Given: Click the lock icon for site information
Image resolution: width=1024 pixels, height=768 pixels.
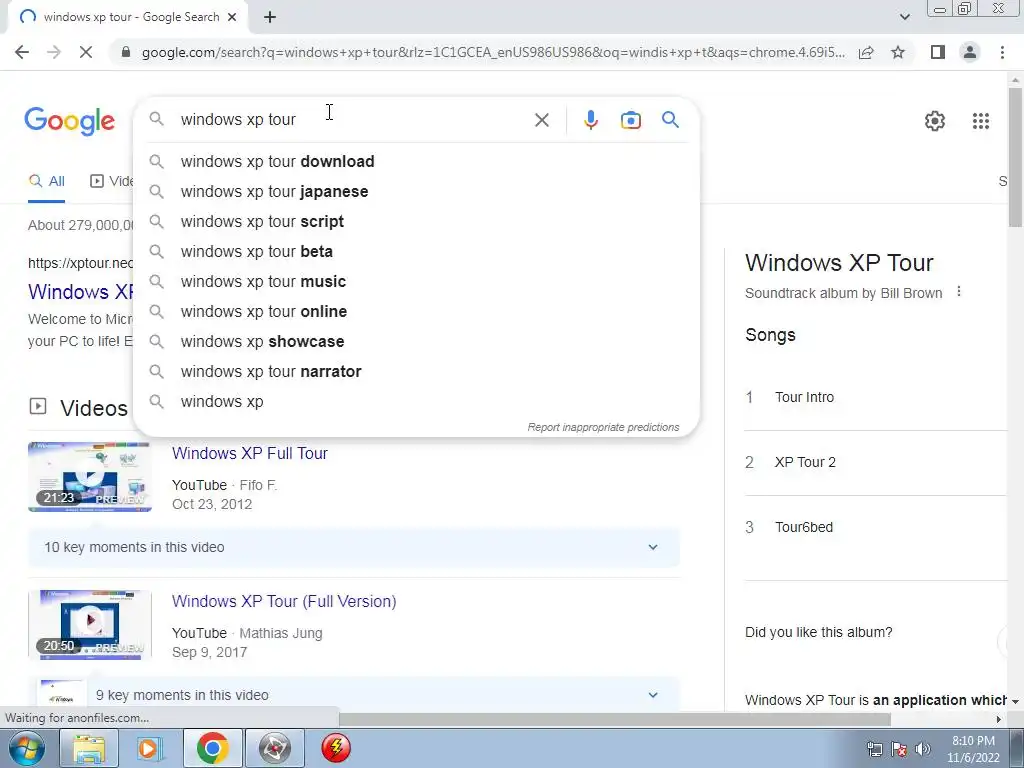Looking at the screenshot, I should click(126, 52).
